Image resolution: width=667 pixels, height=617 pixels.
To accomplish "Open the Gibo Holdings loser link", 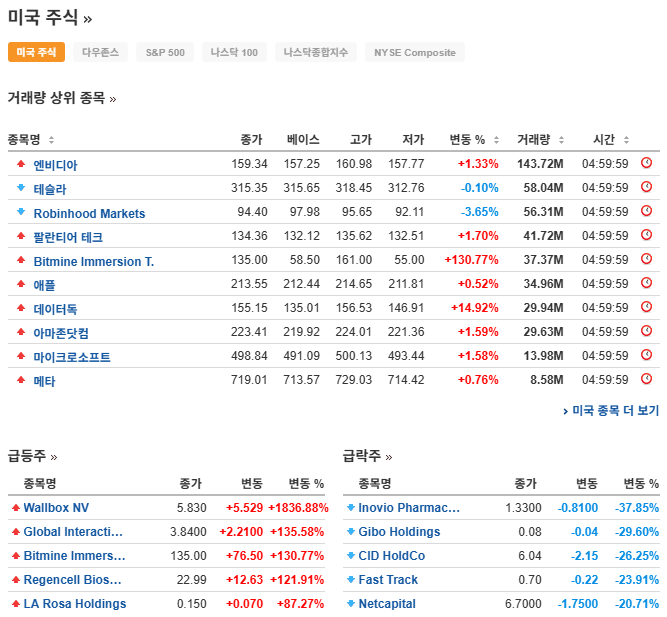I will click(399, 532).
